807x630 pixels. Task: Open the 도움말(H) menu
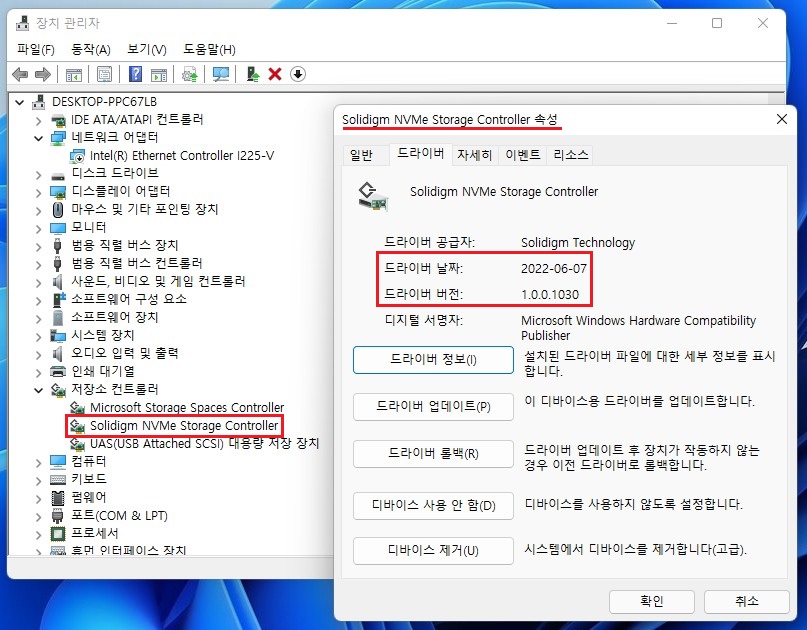pos(209,49)
